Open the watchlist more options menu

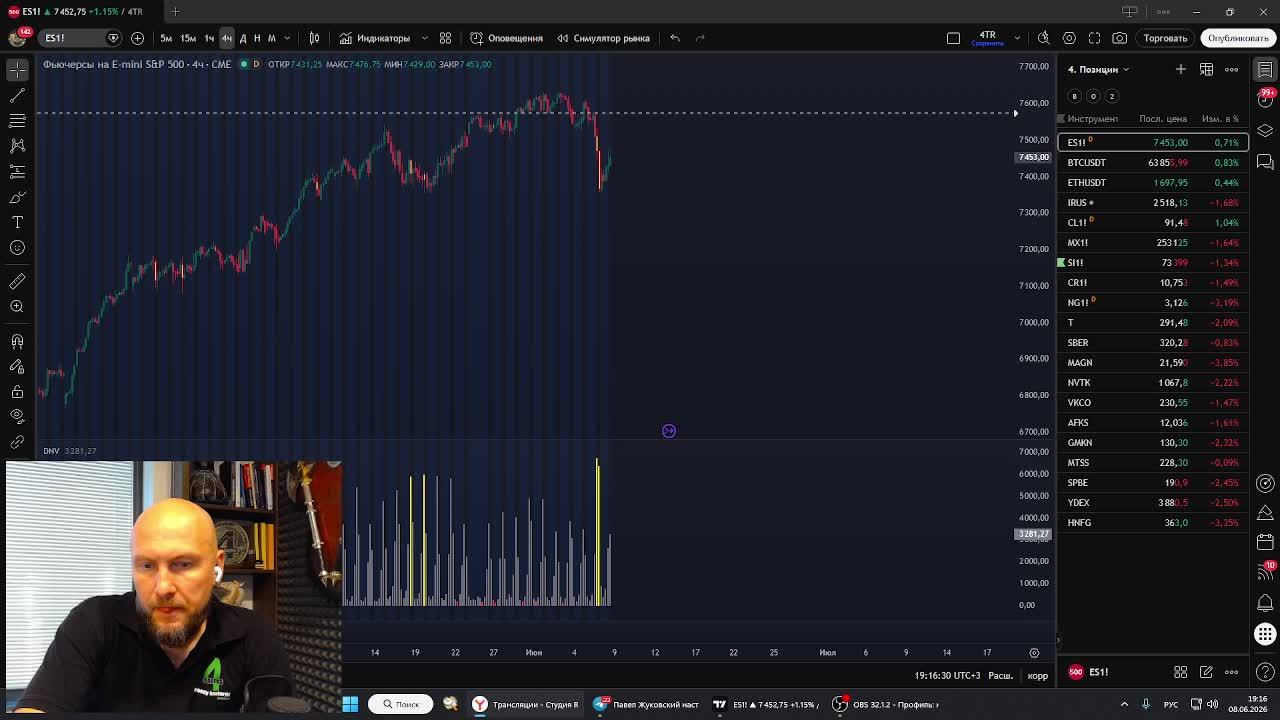tap(1232, 69)
